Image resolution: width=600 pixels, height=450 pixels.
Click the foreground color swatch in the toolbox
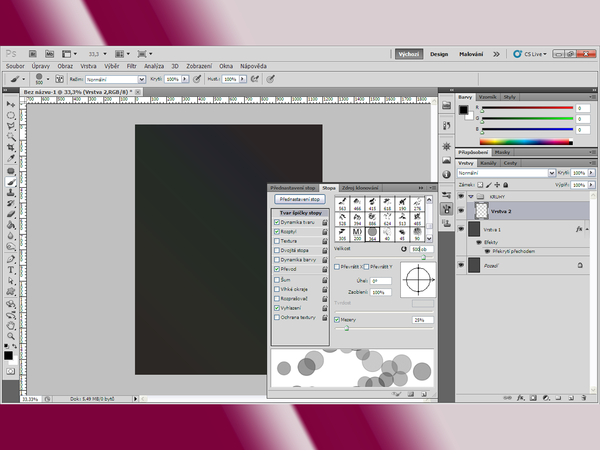[x=8, y=352]
